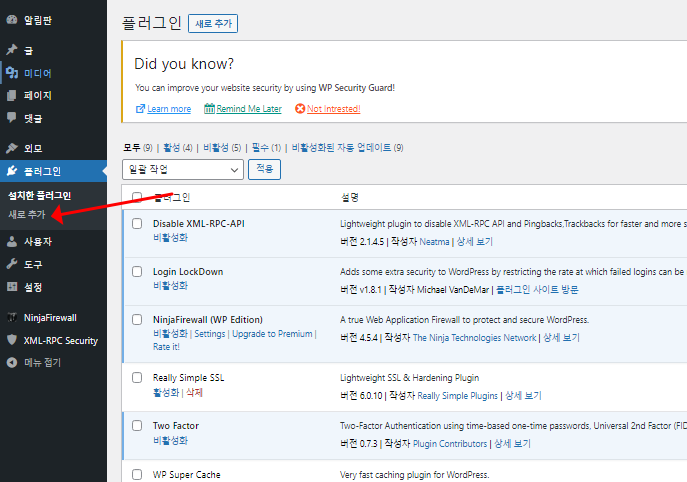The height and width of the screenshot is (482, 687).
Task: Click the Remind Me Later link
Action: tap(249, 109)
